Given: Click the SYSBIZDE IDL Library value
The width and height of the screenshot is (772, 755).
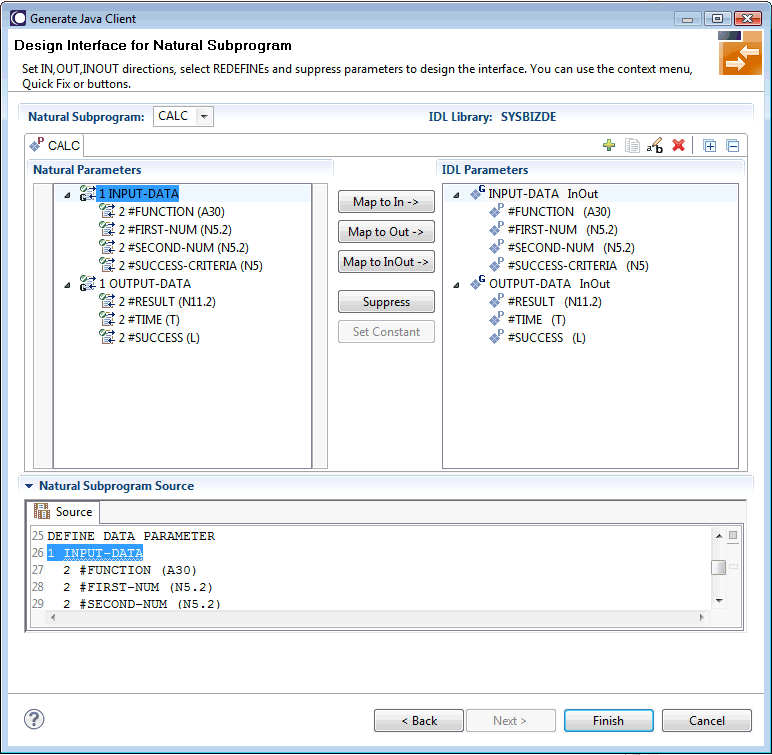Looking at the screenshot, I should point(528,117).
